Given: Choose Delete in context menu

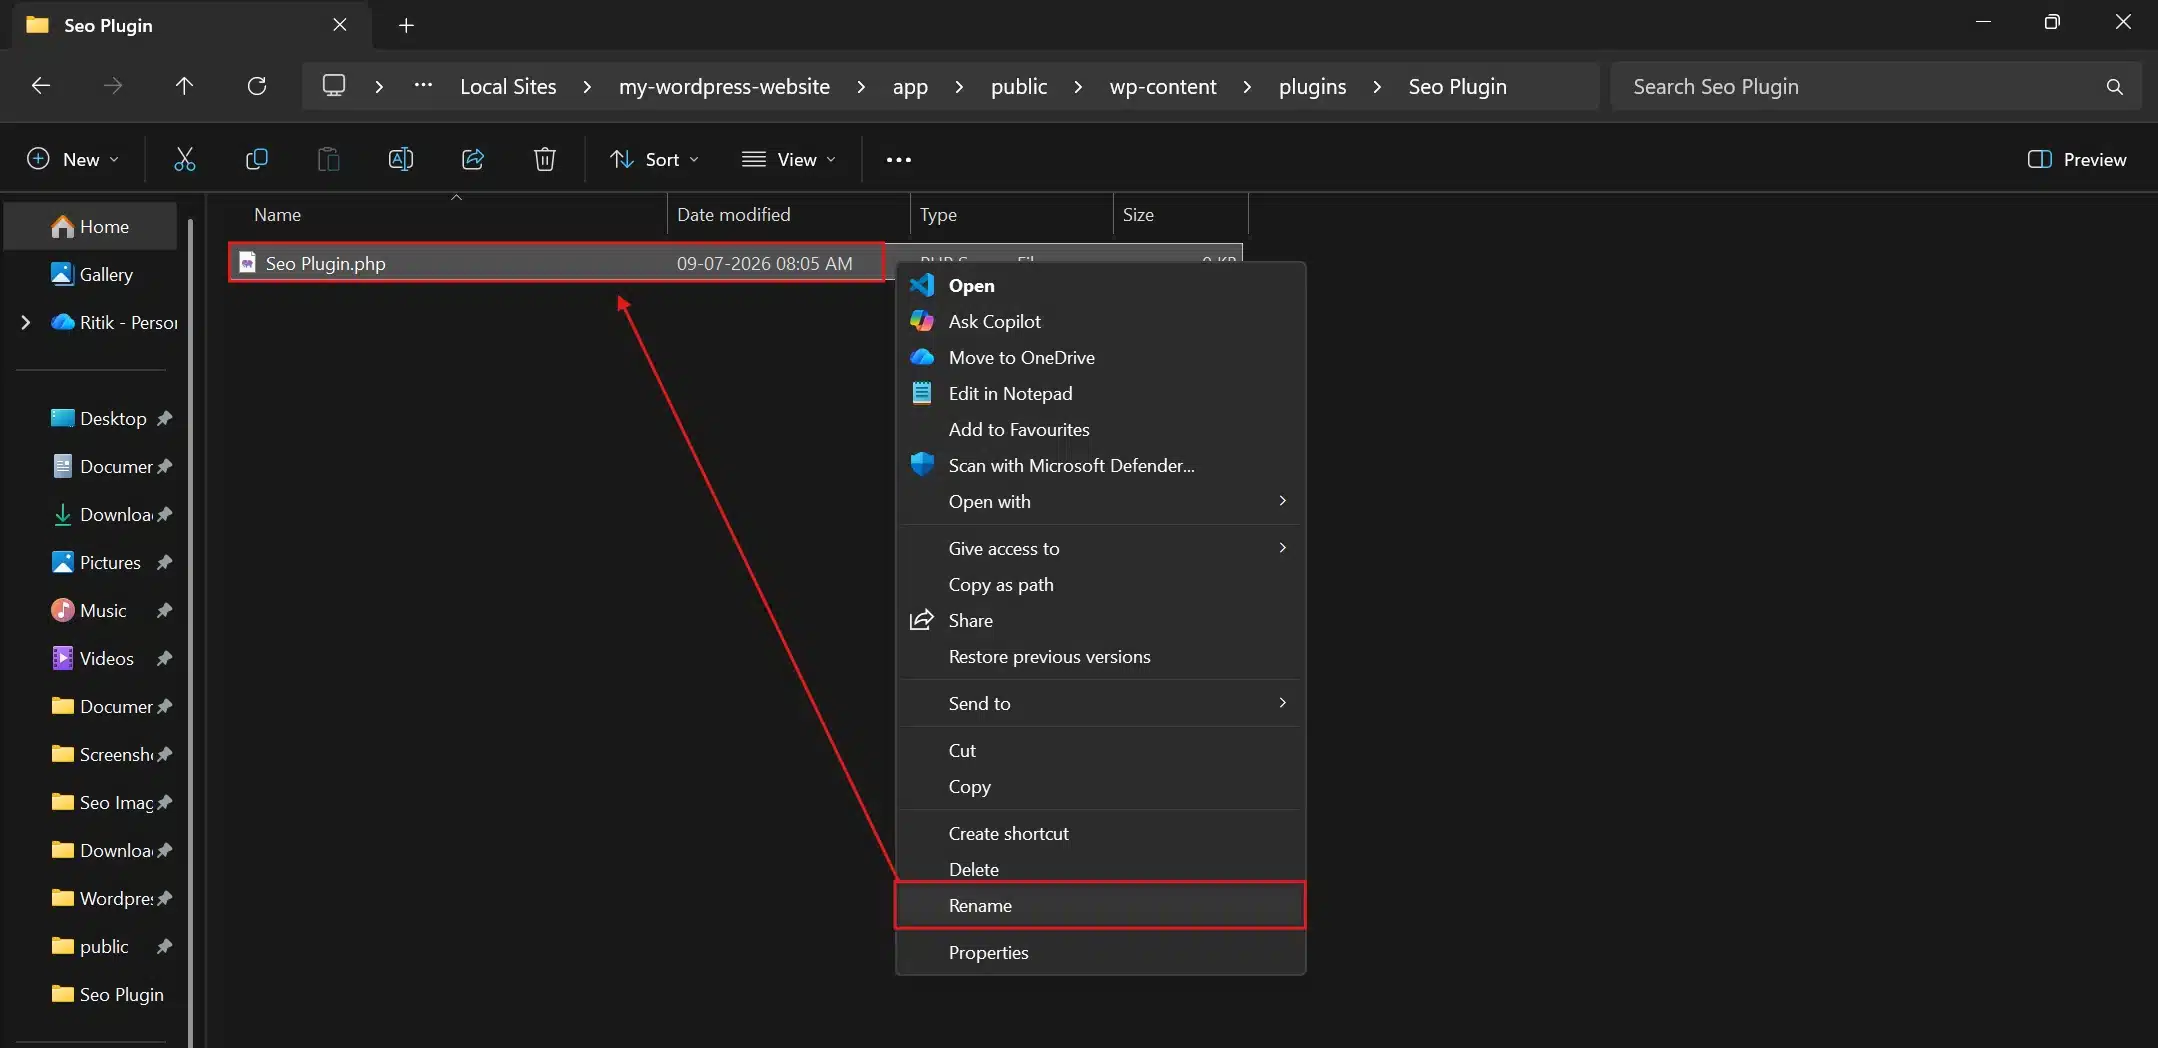Looking at the screenshot, I should (1100, 869).
